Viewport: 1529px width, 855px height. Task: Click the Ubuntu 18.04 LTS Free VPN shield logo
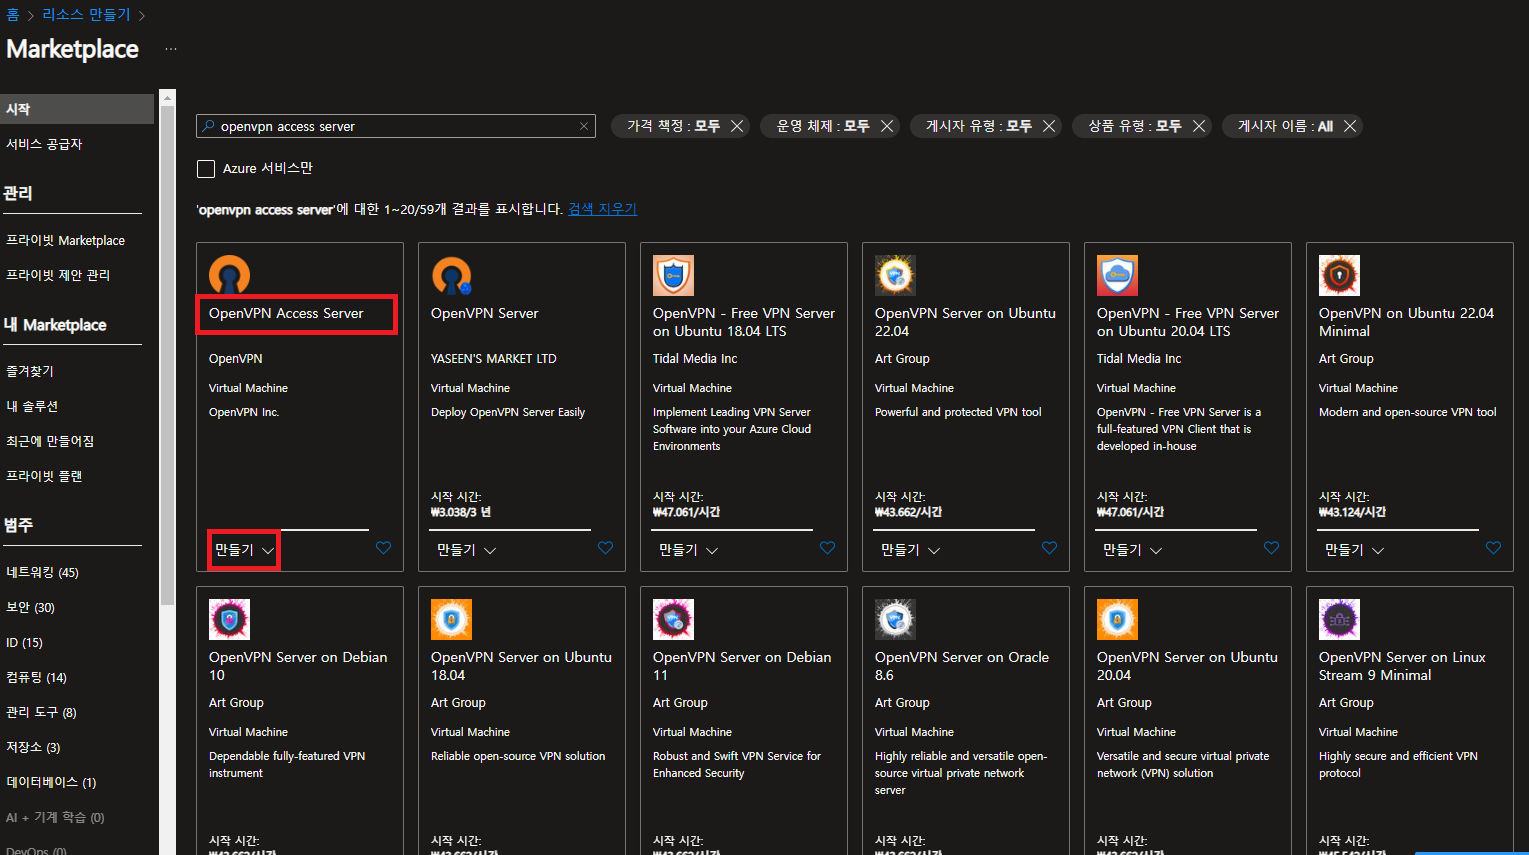click(x=673, y=275)
